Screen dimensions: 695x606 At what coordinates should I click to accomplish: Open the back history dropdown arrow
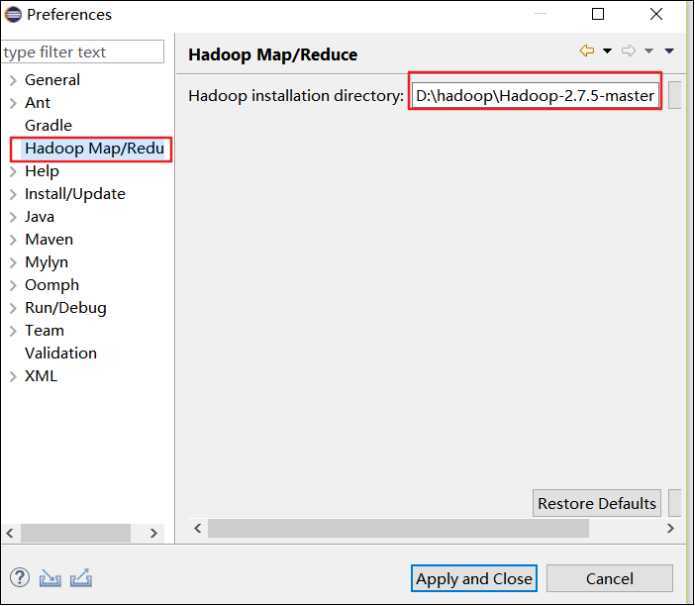(608, 51)
